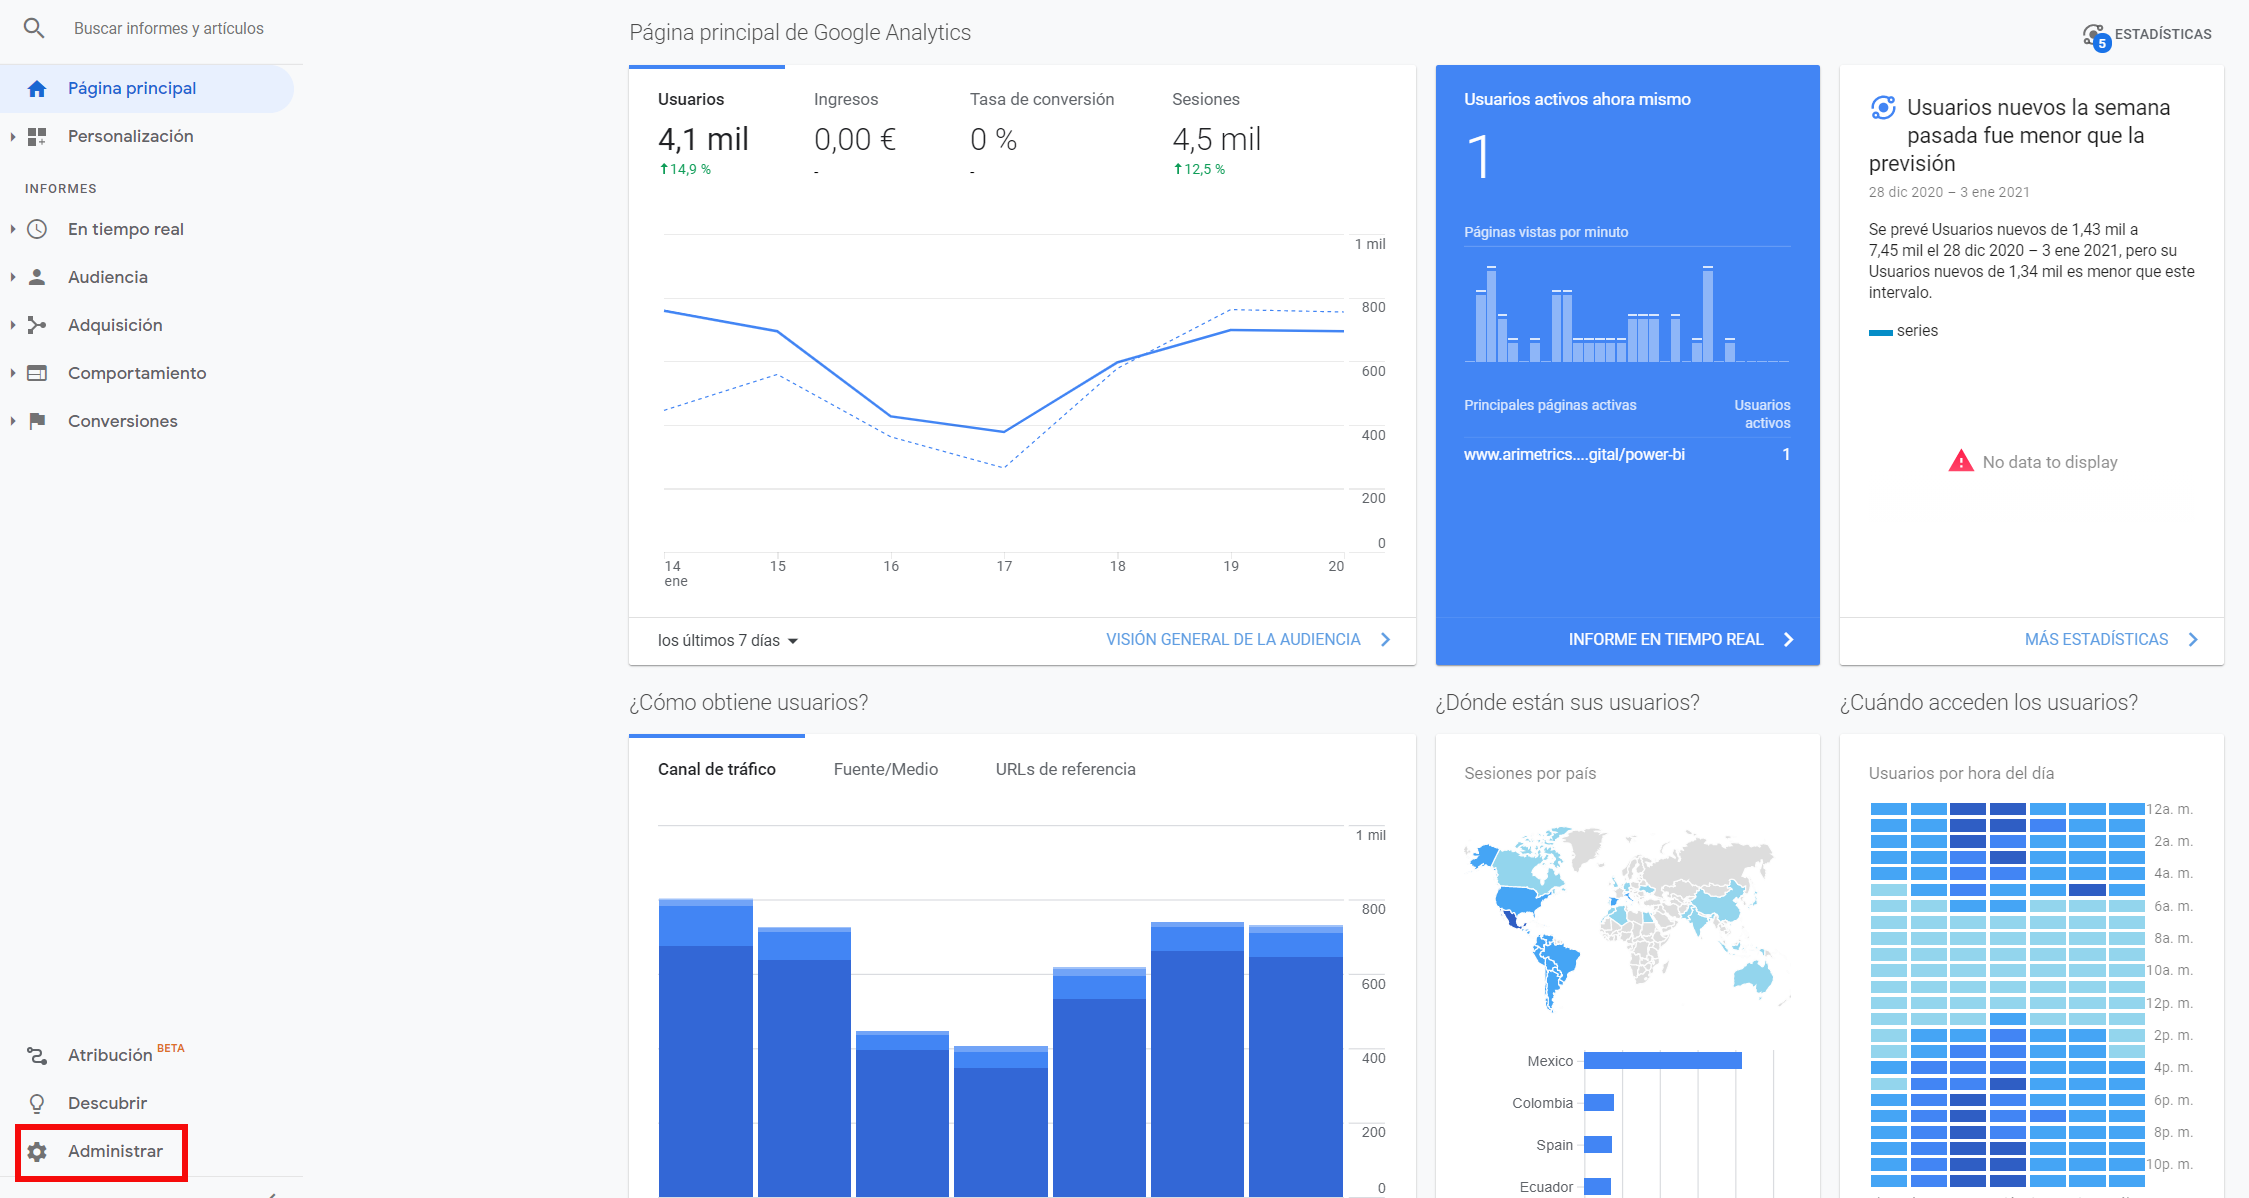This screenshot has height=1198, width=2249.
Task: Click the Personalización dashboard icon
Action: point(37,136)
